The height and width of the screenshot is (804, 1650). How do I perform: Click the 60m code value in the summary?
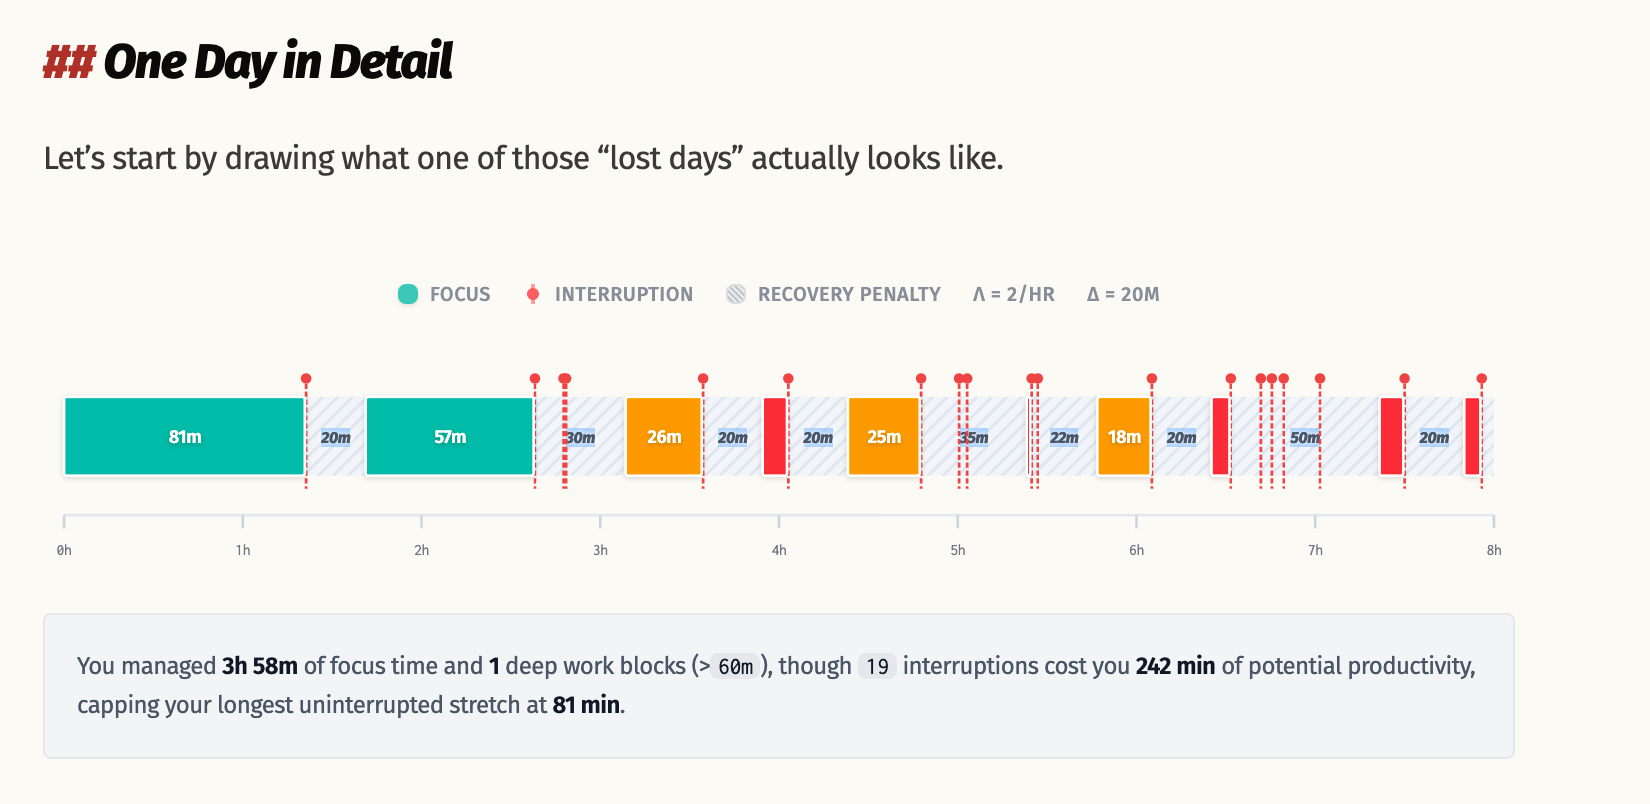click(x=736, y=667)
